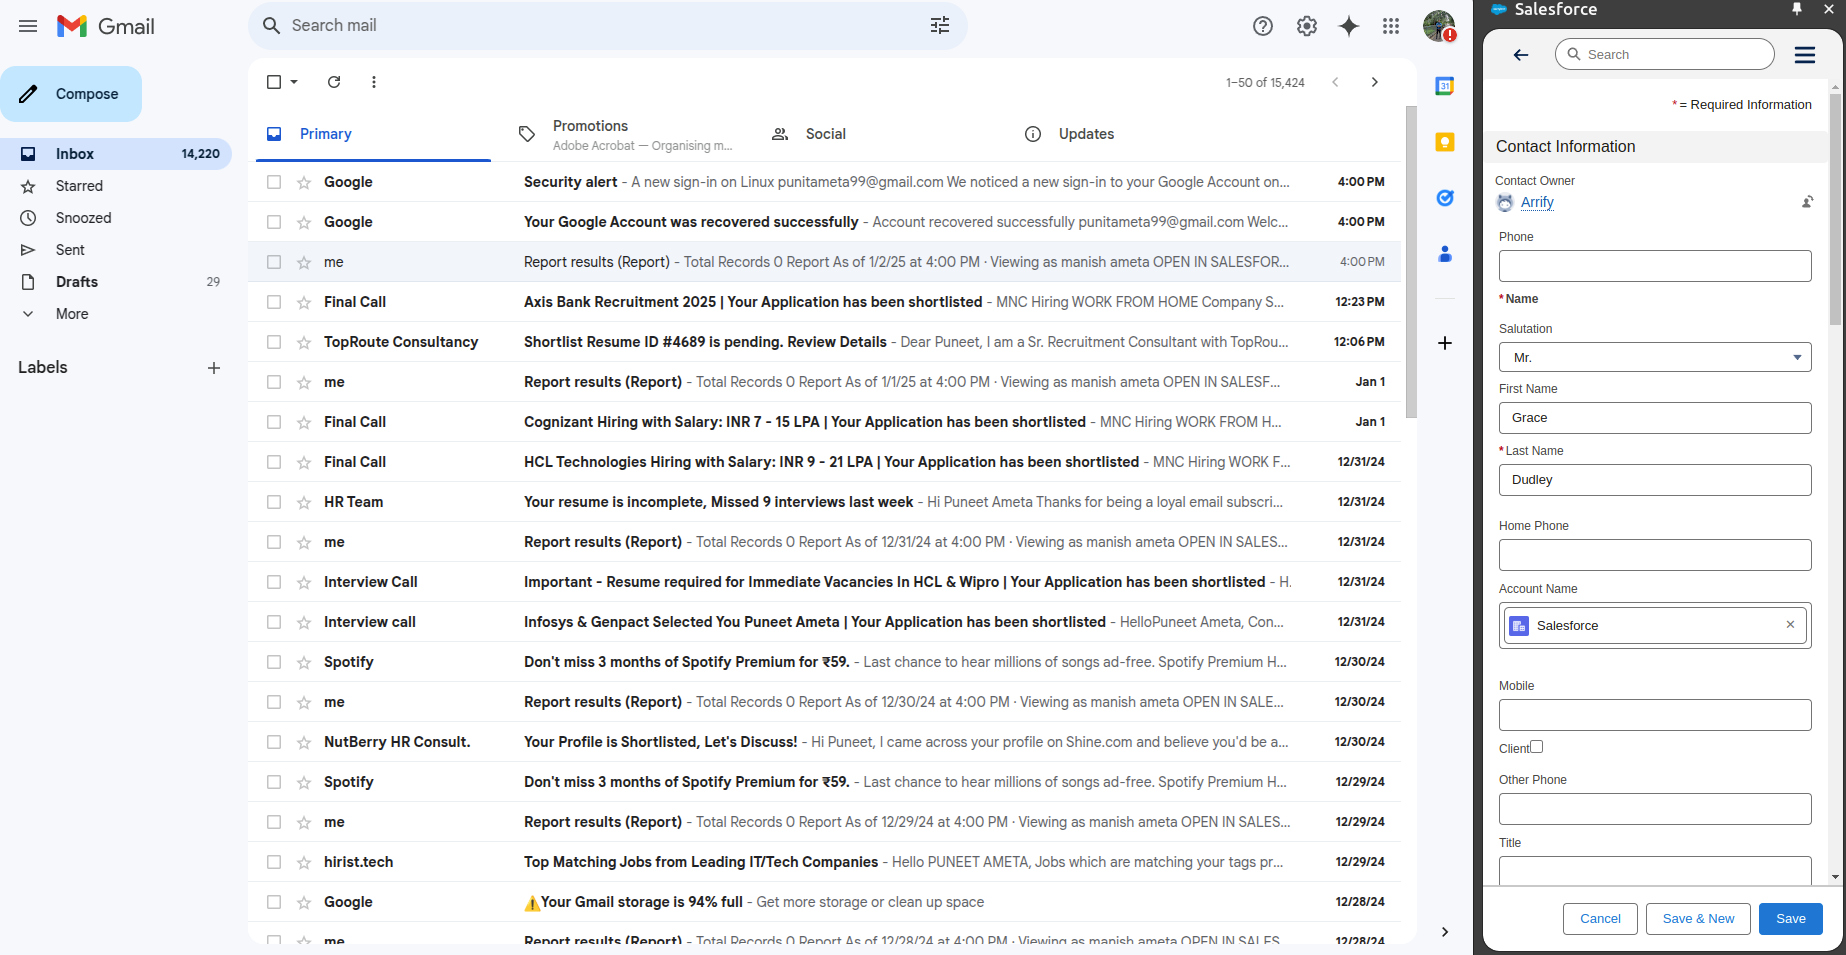Refresh the inbox
The width and height of the screenshot is (1846, 955).
pyautogui.click(x=334, y=82)
